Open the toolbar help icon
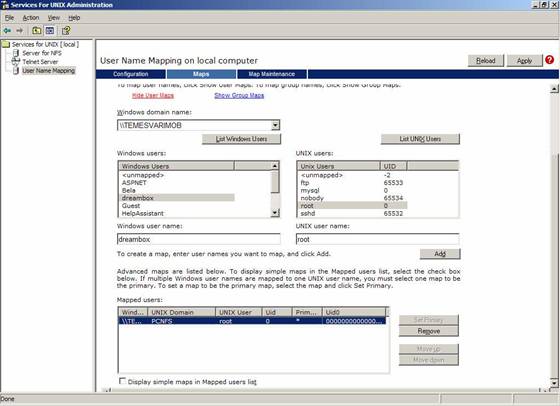The height and width of the screenshot is (406, 560). pos(66,31)
